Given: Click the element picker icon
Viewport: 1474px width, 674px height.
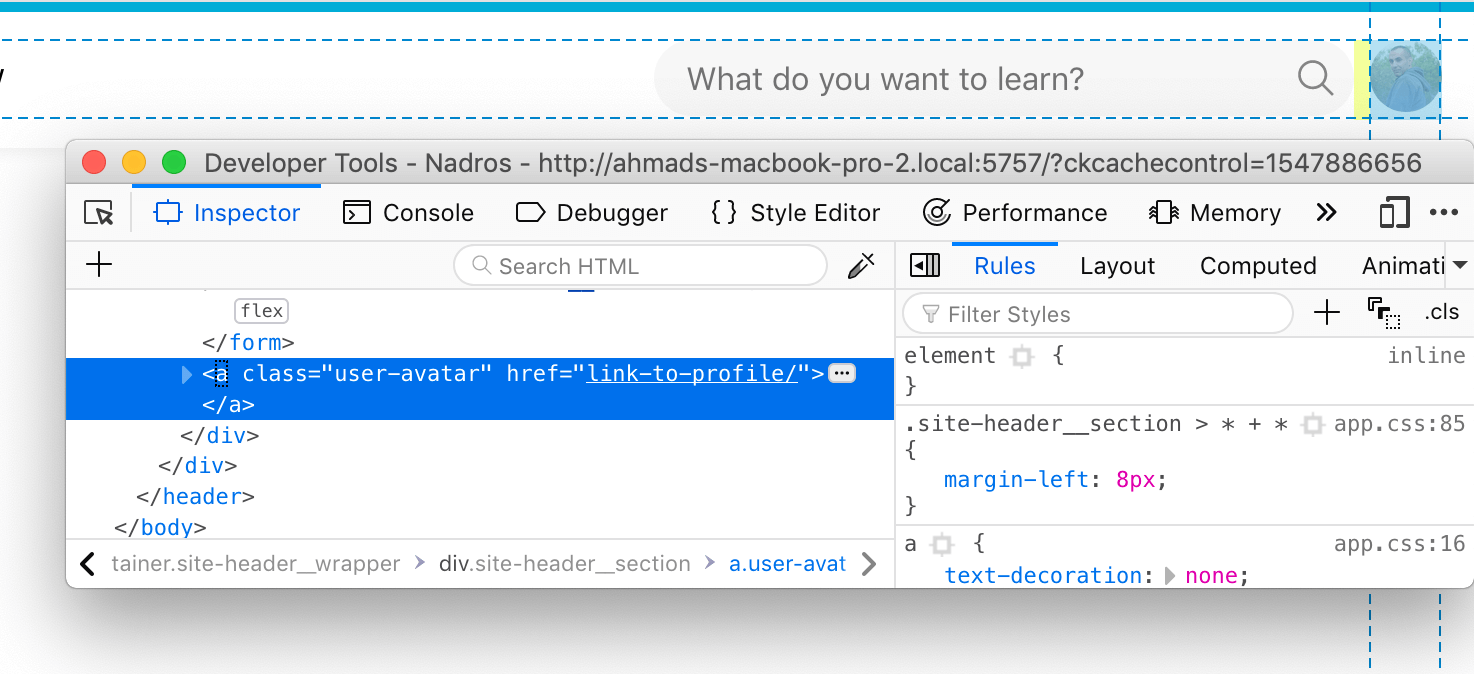Looking at the screenshot, I should click(99, 213).
